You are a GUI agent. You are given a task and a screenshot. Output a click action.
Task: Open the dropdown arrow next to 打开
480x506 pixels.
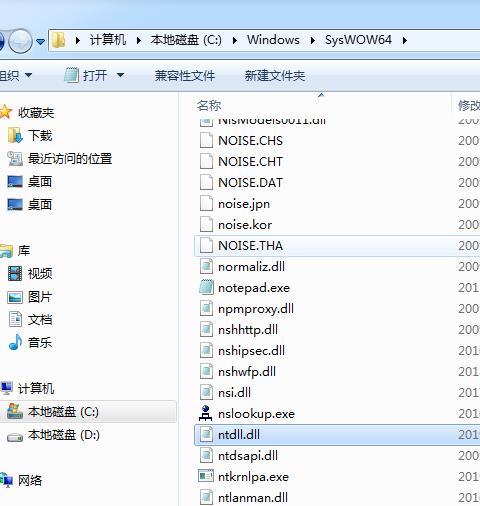(x=120, y=75)
